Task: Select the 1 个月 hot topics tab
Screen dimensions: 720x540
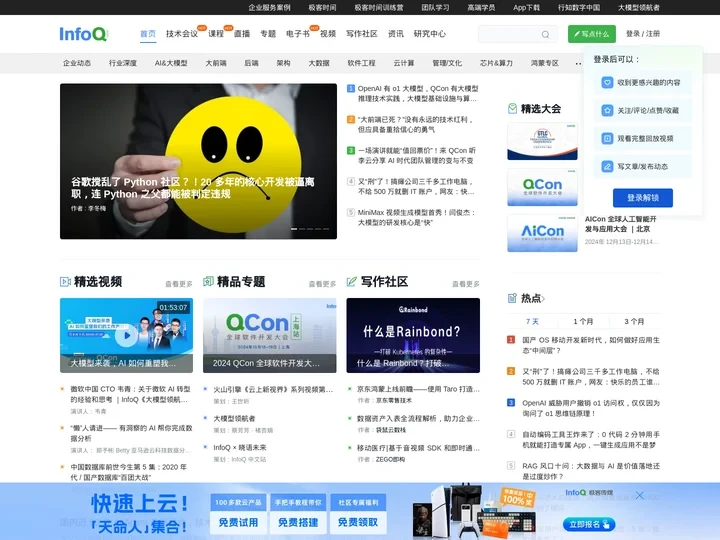Action: (x=583, y=321)
